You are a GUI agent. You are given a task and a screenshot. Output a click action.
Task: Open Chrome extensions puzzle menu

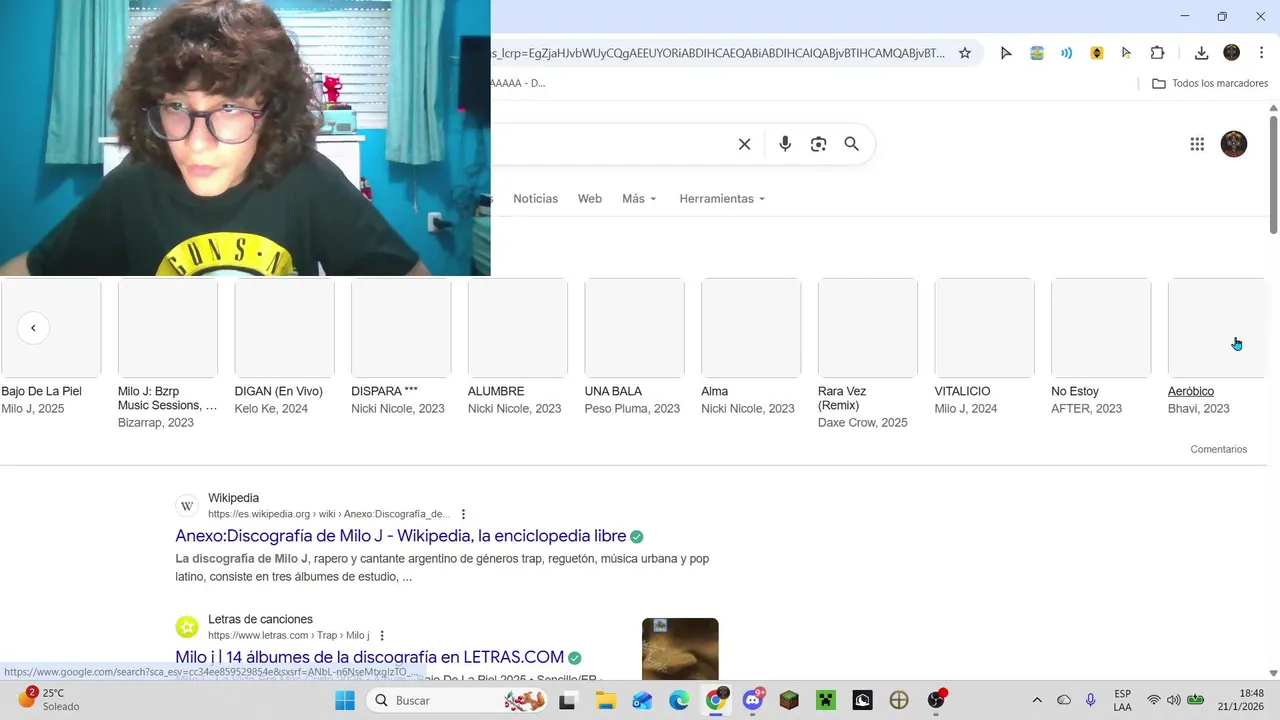1158,53
